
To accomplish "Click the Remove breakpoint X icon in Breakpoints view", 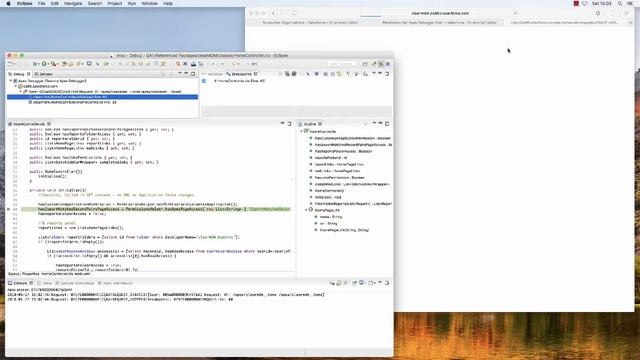I will pos(281,74).
